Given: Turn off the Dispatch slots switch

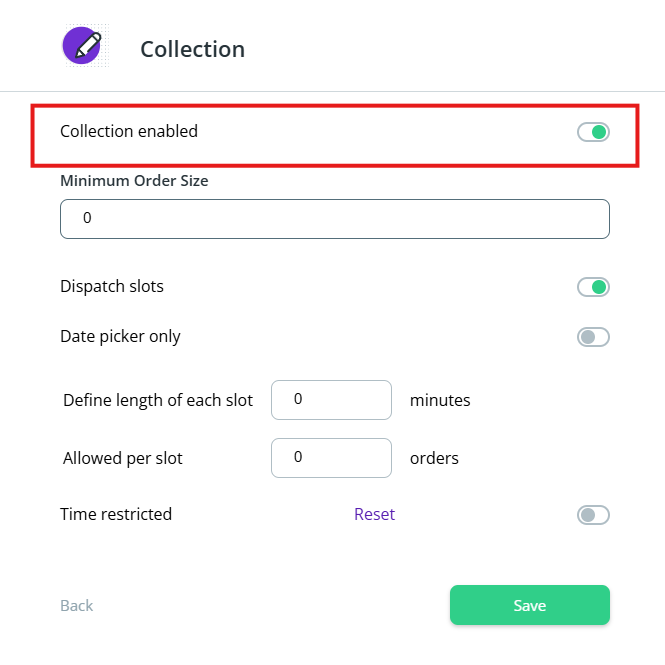Looking at the screenshot, I should tap(593, 288).
